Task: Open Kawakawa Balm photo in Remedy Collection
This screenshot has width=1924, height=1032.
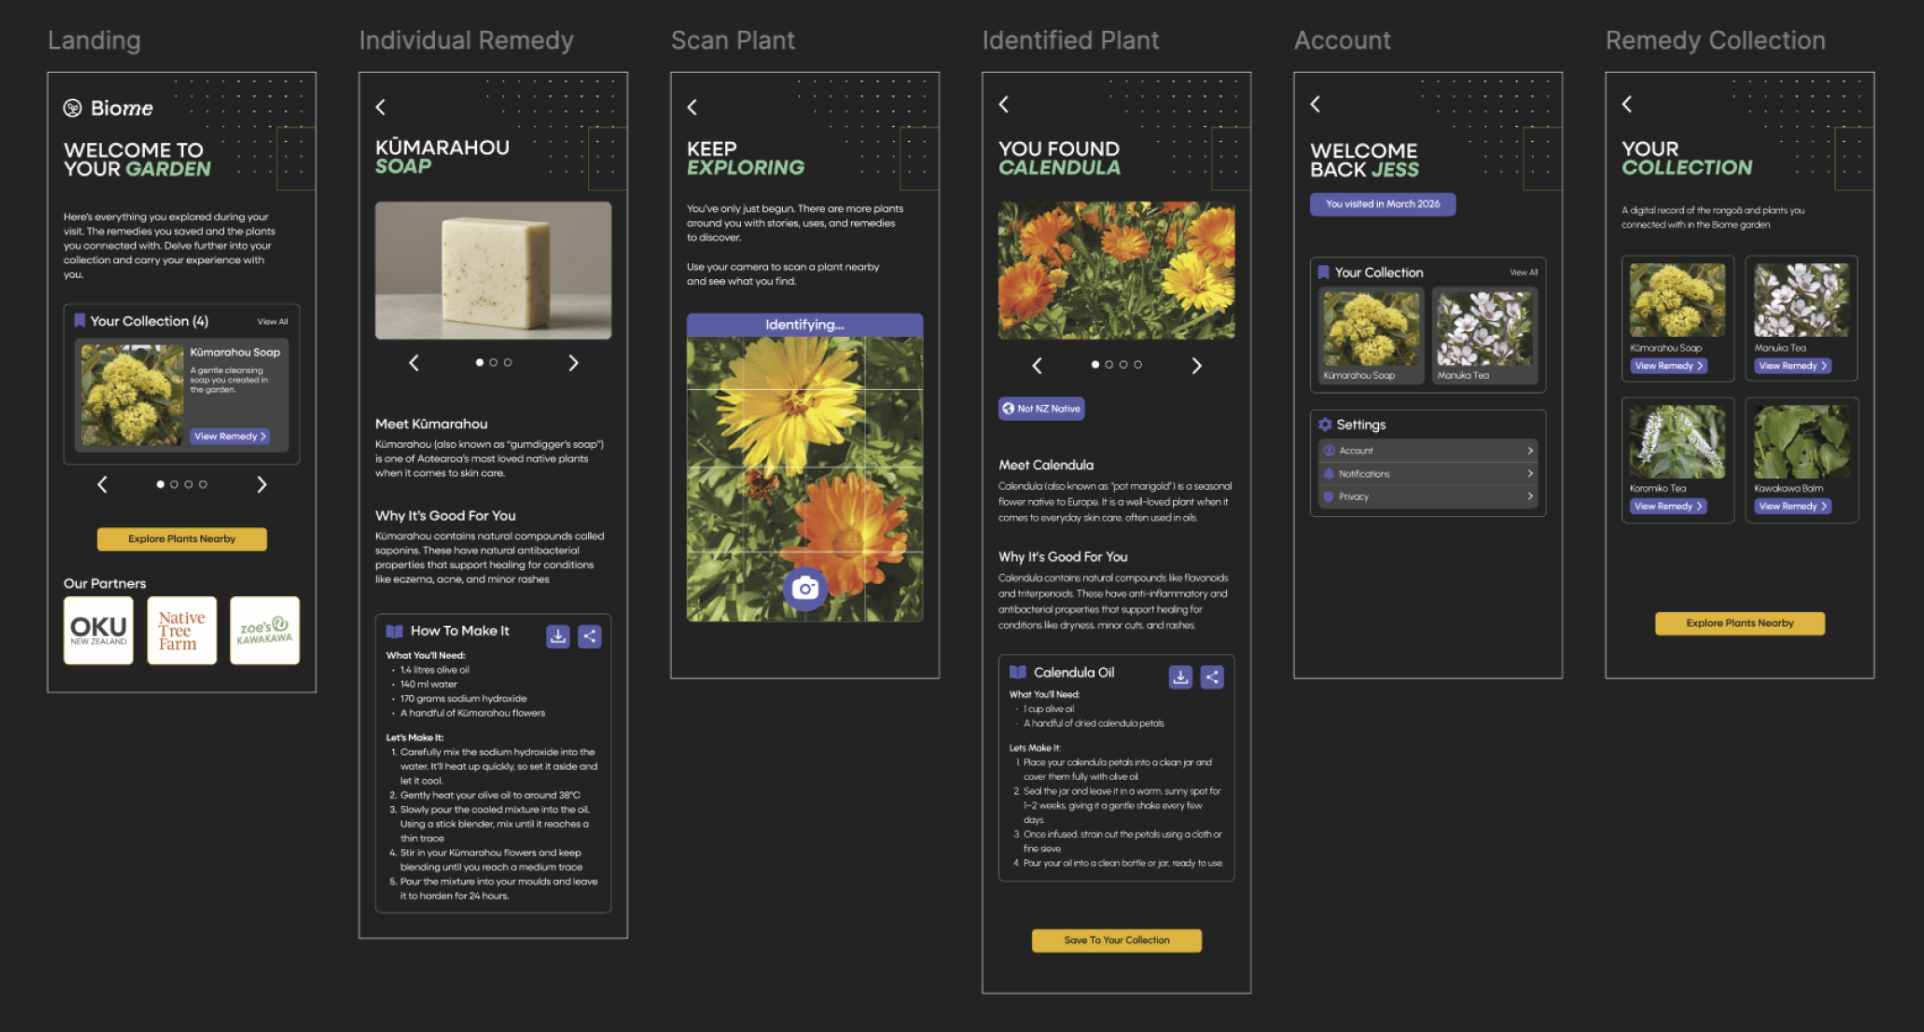Action: click(1802, 441)
